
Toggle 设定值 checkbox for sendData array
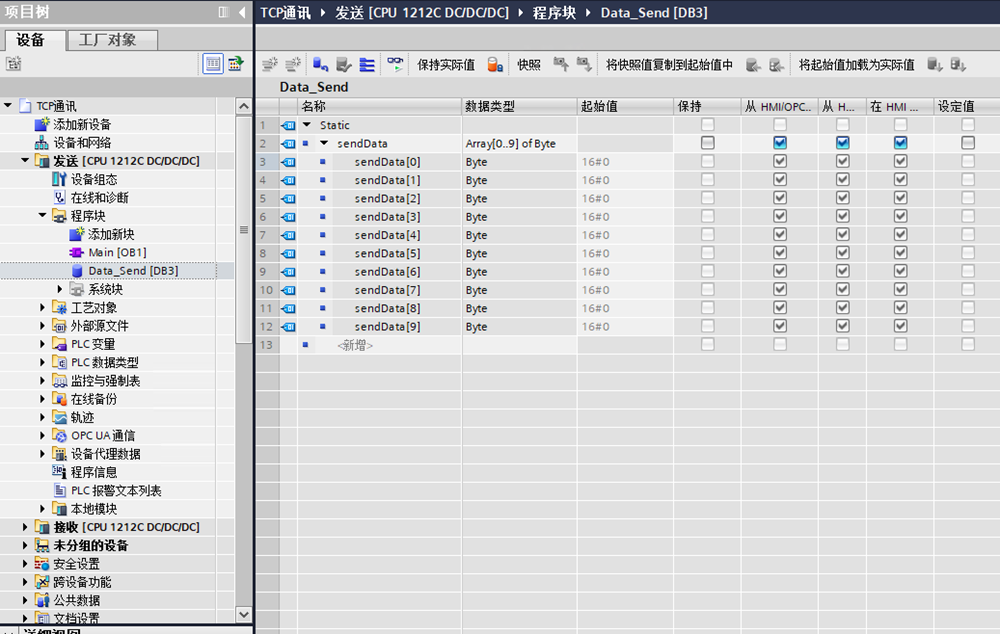tap(967, 143)
